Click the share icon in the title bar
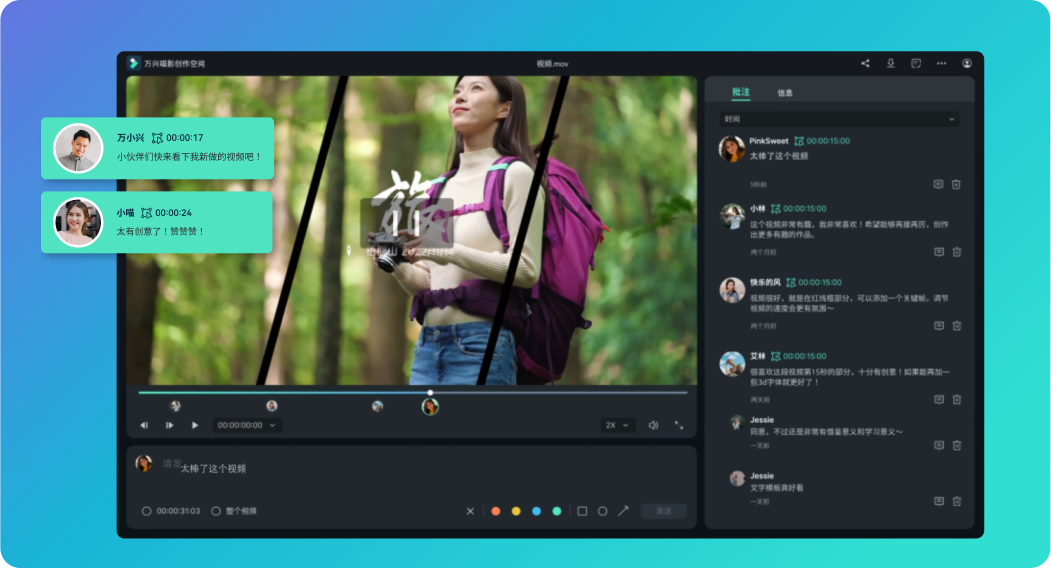The height and width of the screenshot is (568, 1051). 865,63
